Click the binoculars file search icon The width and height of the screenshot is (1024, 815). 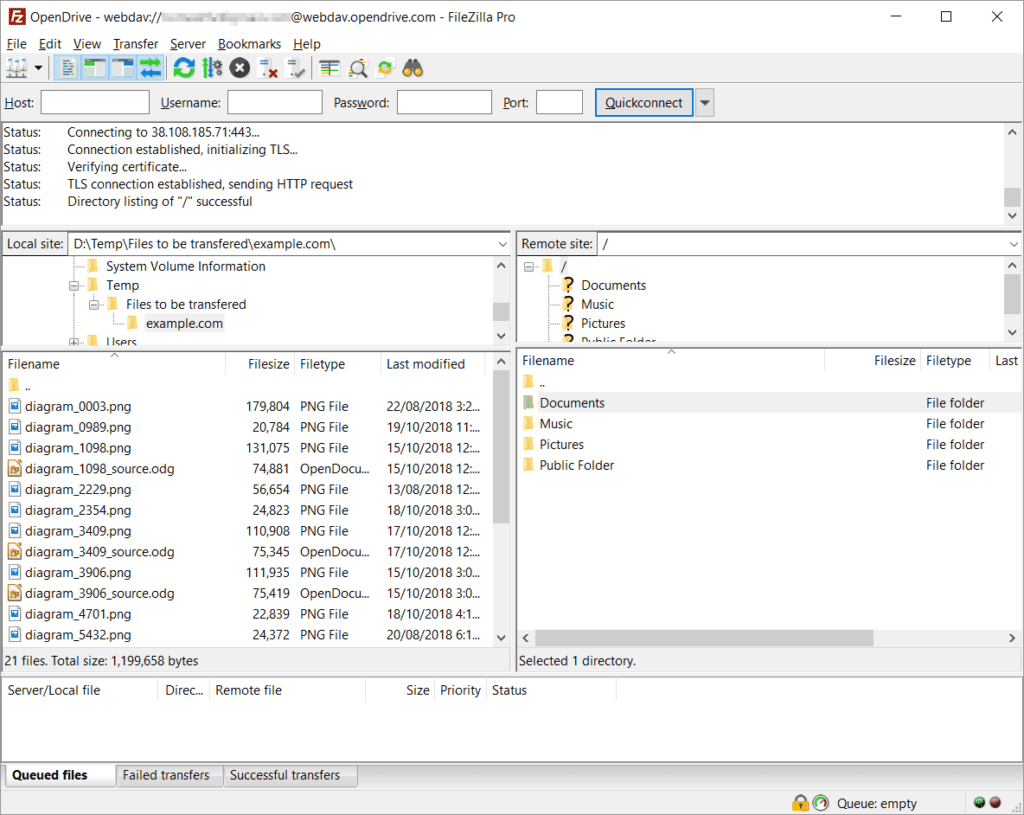tap(414, 68)
